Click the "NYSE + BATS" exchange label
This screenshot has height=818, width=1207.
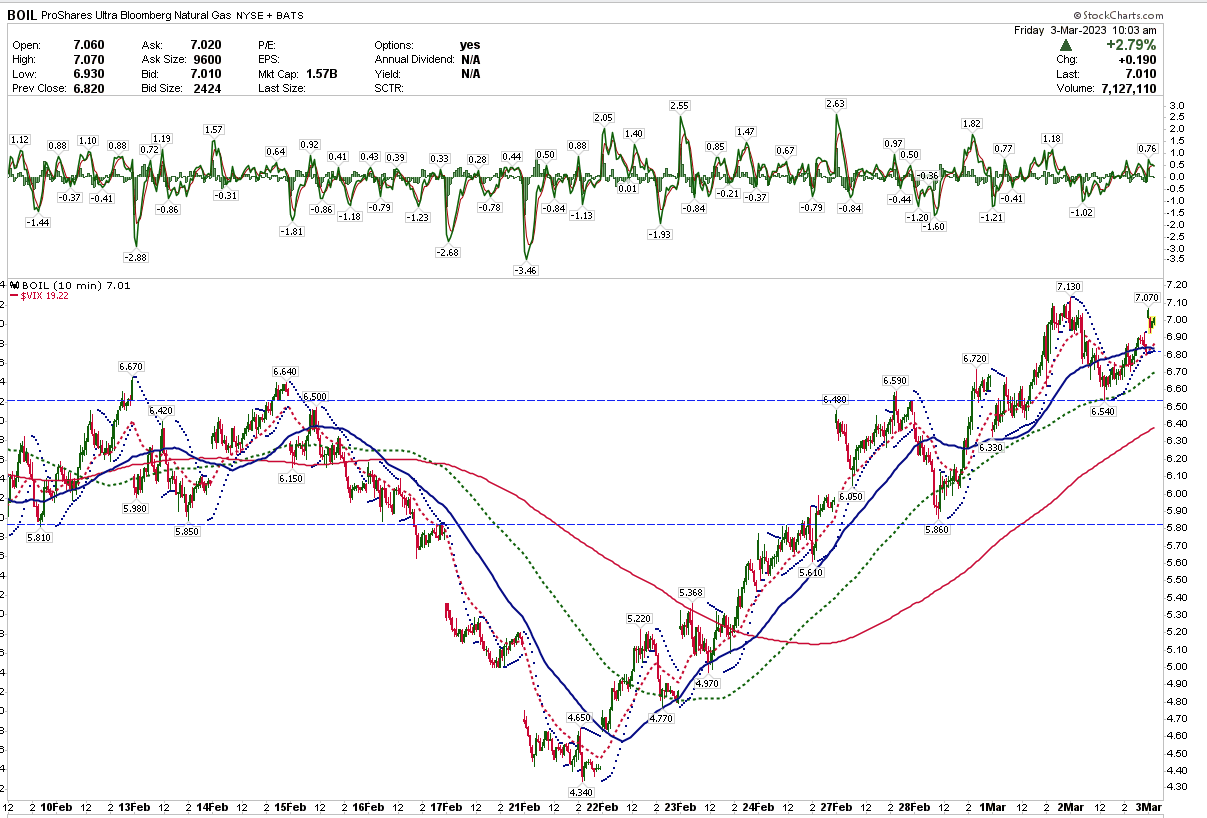click(270, 17)
